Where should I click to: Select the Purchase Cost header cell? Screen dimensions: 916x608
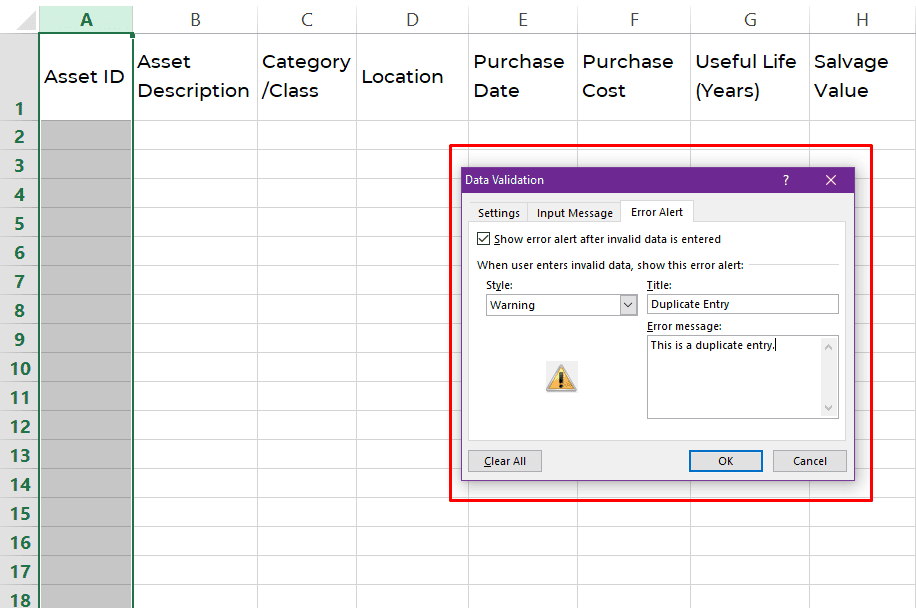pyautogui.click(x=633, y=77)
